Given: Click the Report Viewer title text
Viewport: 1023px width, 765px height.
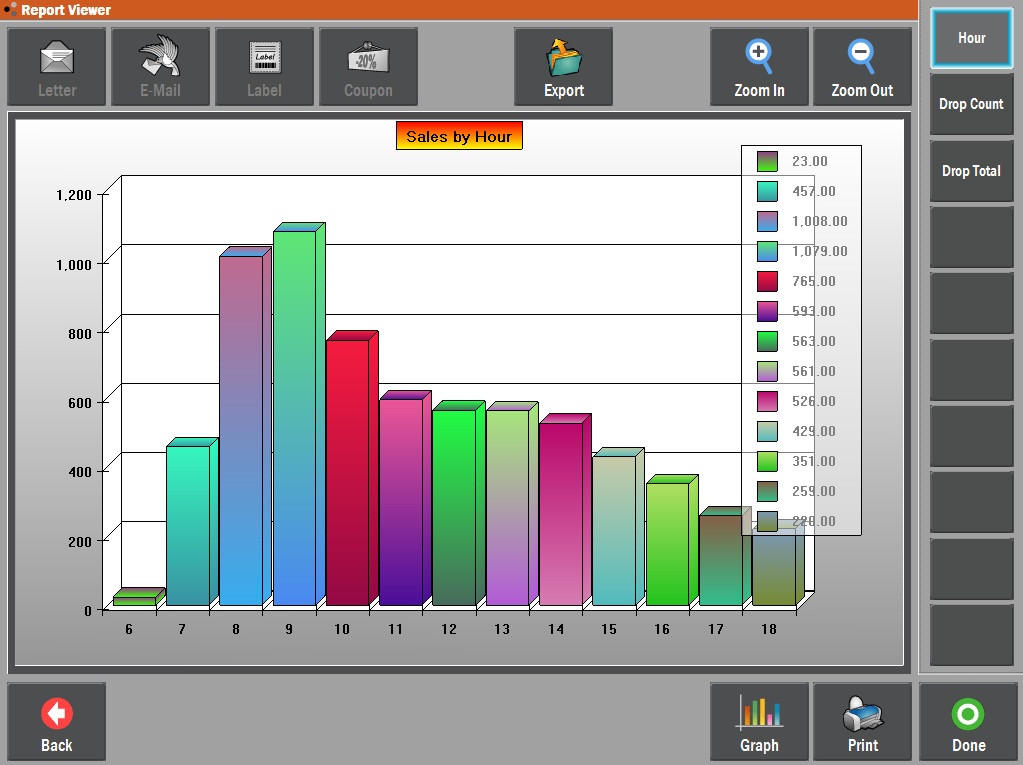Looking at the screenshot, I should tap(66, 10).
